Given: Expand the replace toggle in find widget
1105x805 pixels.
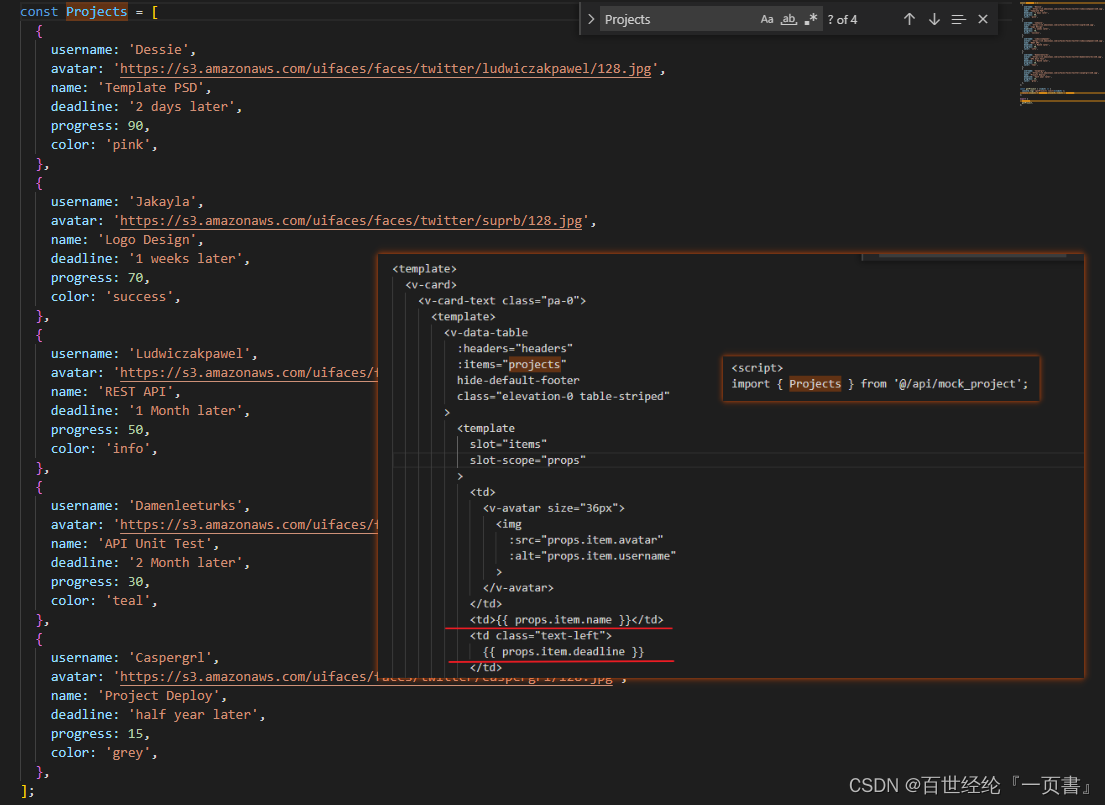Looking at the screenshot, I should point(591,19).
